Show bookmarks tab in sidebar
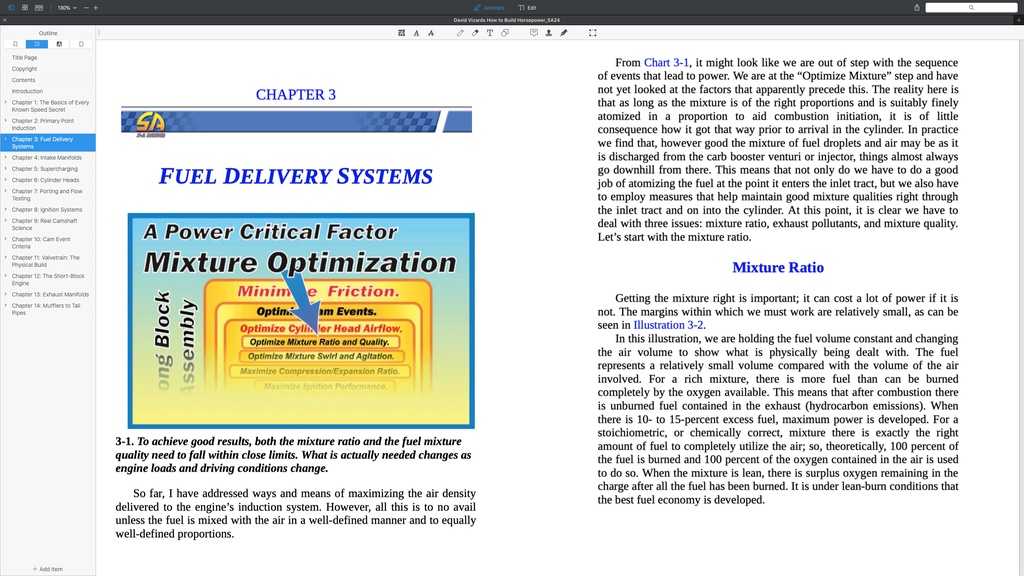Image resolution: width=1024 pixels, height=576 pixels. (x=15, y=44)
